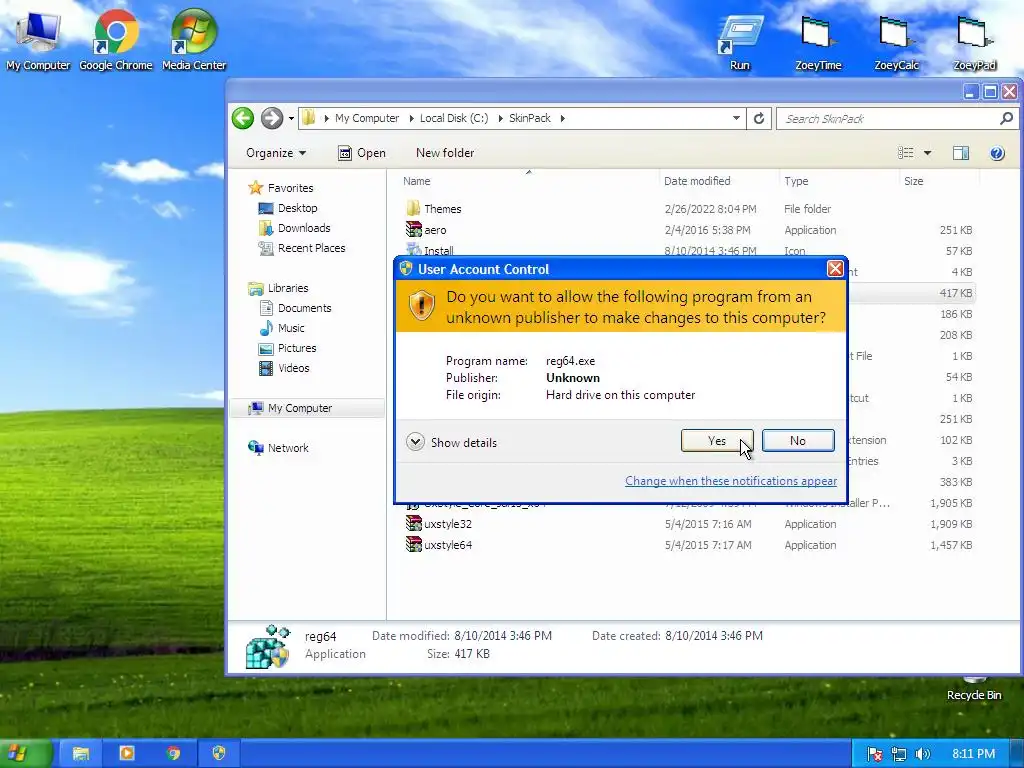Open recent locations dropdown beside Forward
This screenshot has width=1024, height=768.
(x=291, y=119)
